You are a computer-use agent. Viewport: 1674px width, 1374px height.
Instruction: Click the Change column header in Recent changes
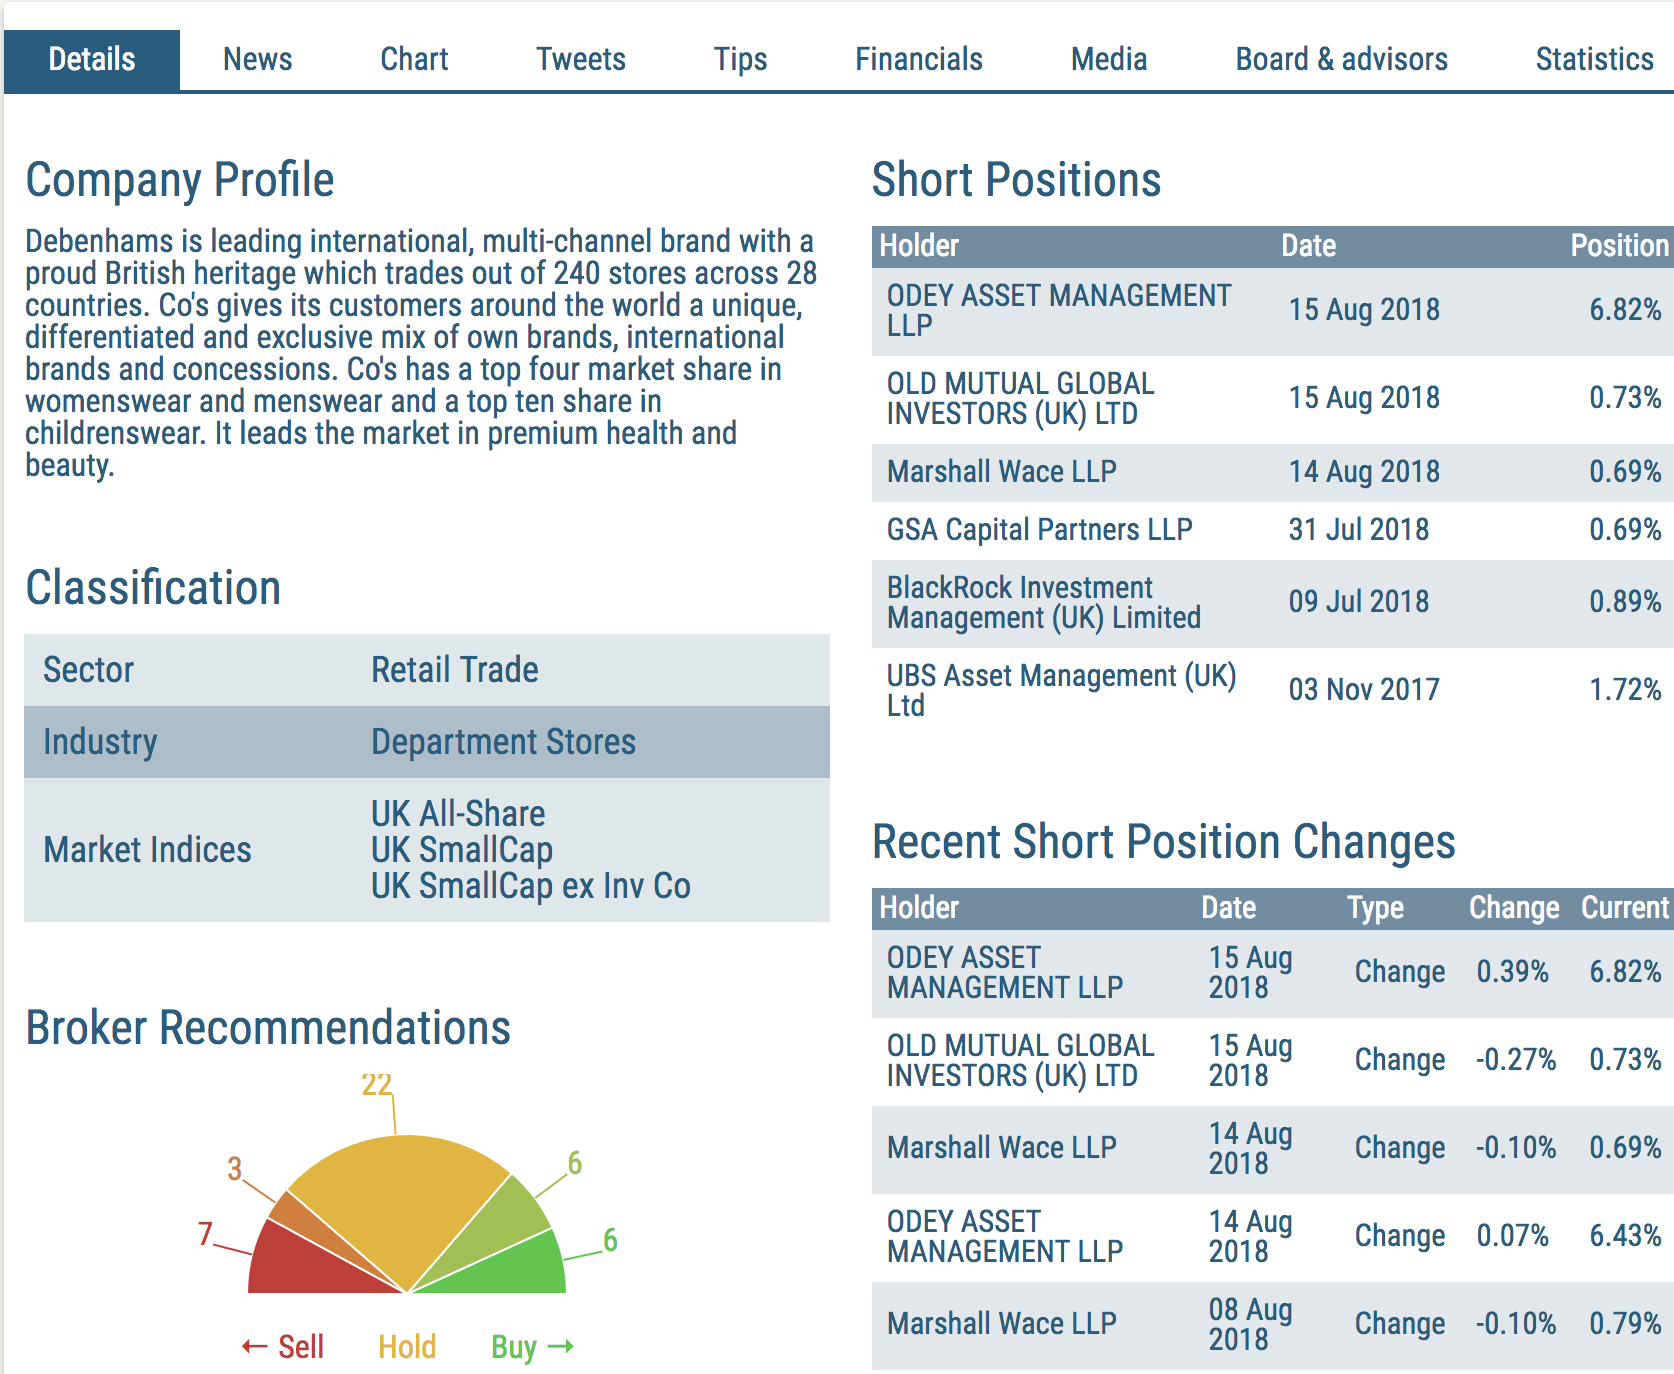1514,908
